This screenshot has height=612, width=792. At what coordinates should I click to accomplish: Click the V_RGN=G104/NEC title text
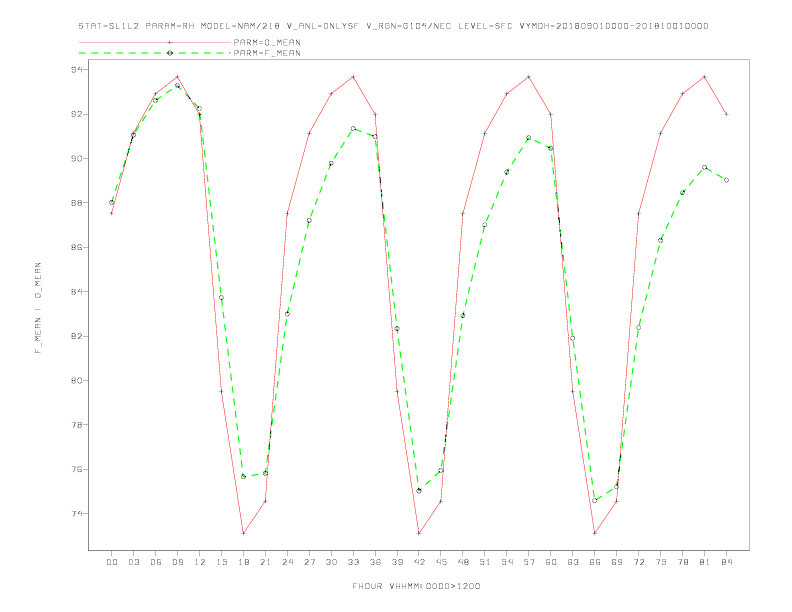click(x=408, y=26)
